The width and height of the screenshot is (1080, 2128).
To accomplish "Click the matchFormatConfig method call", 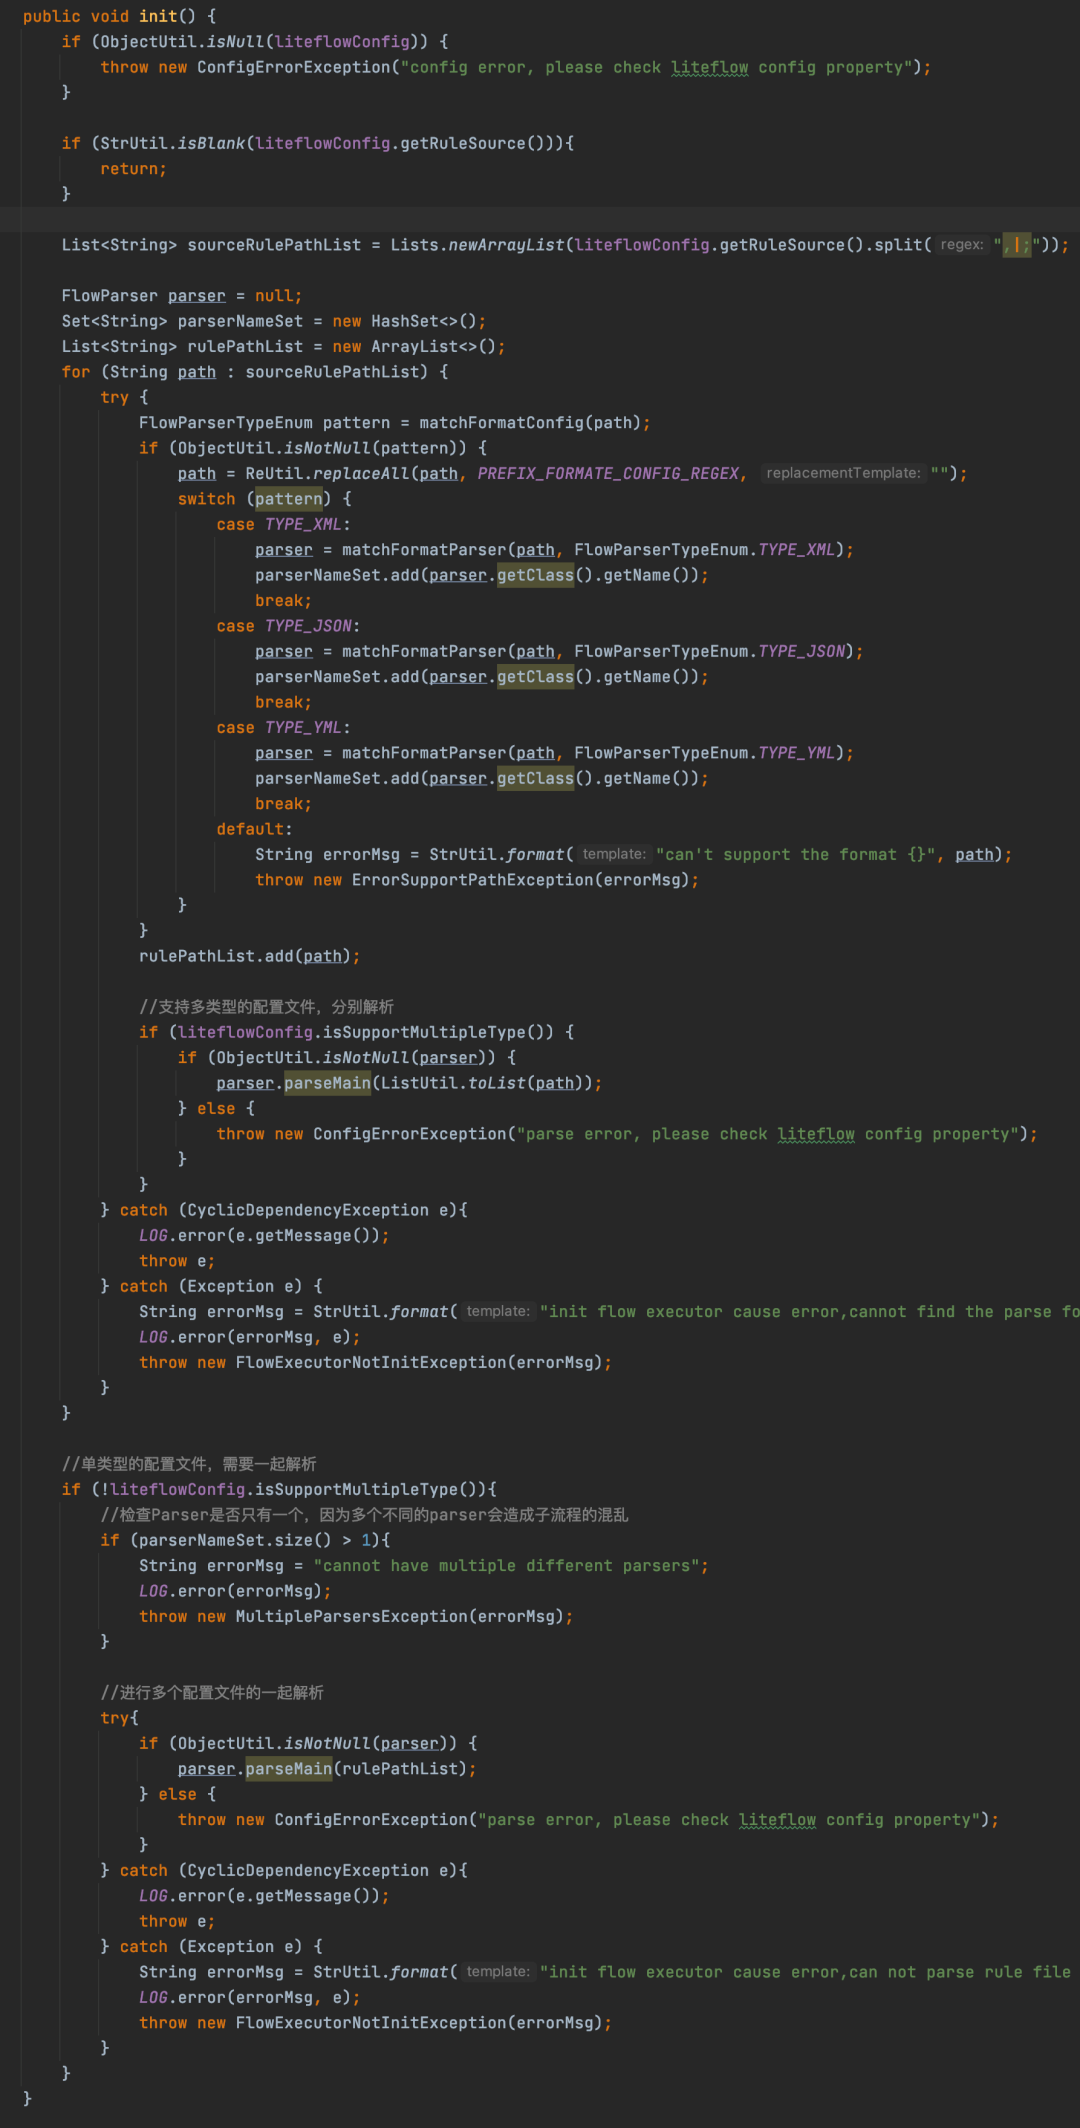I will [x=502, y=423].
